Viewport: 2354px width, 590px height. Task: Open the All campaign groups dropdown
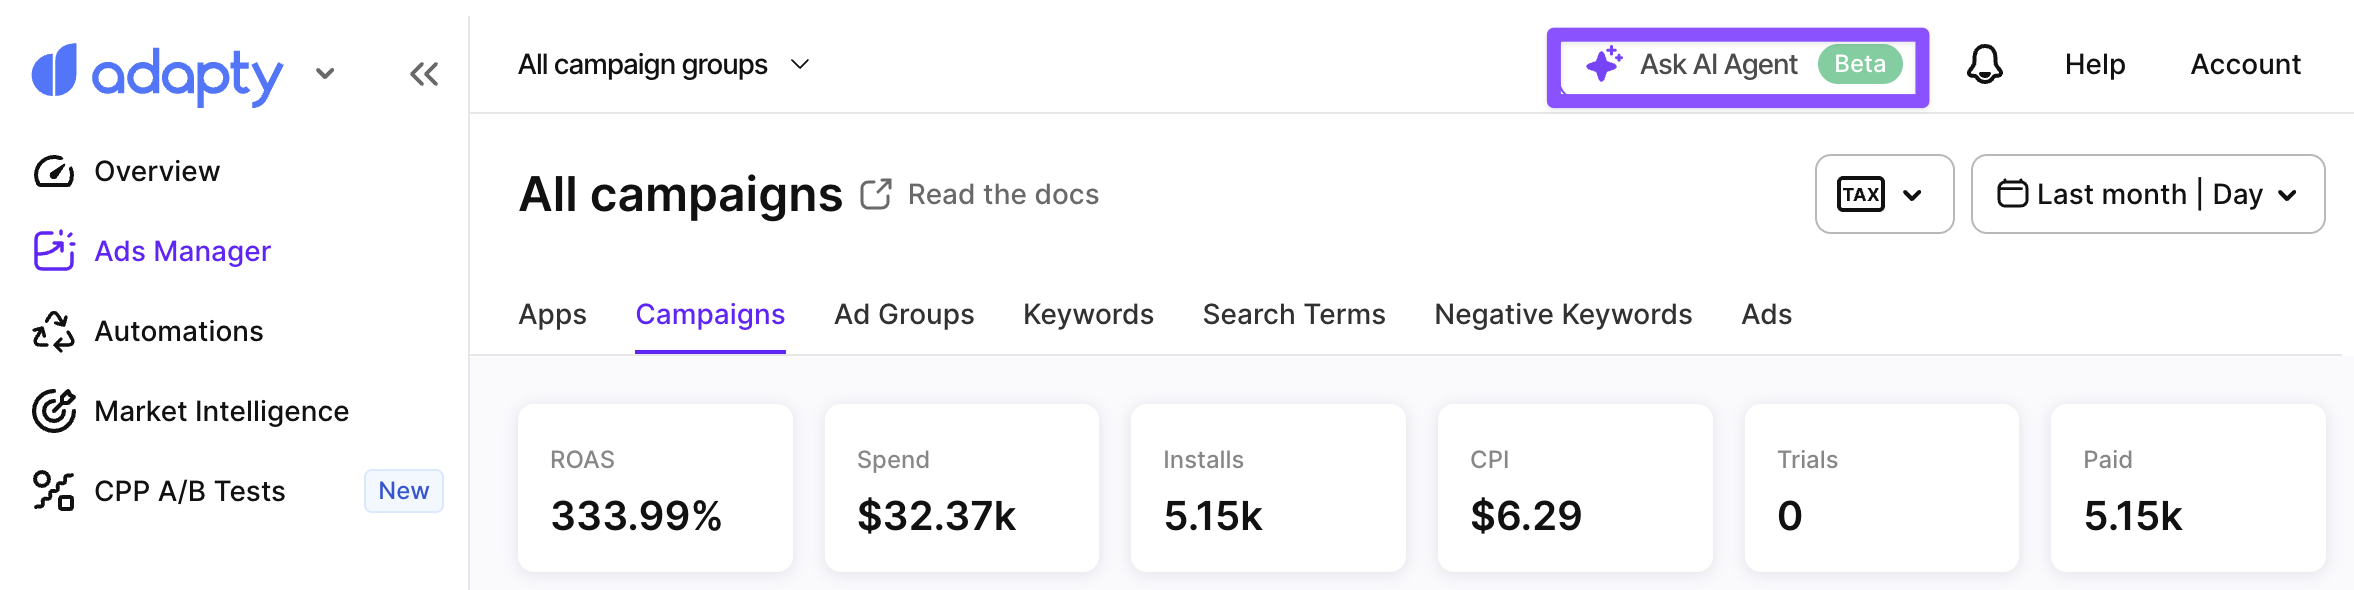[x=664, y=65]
